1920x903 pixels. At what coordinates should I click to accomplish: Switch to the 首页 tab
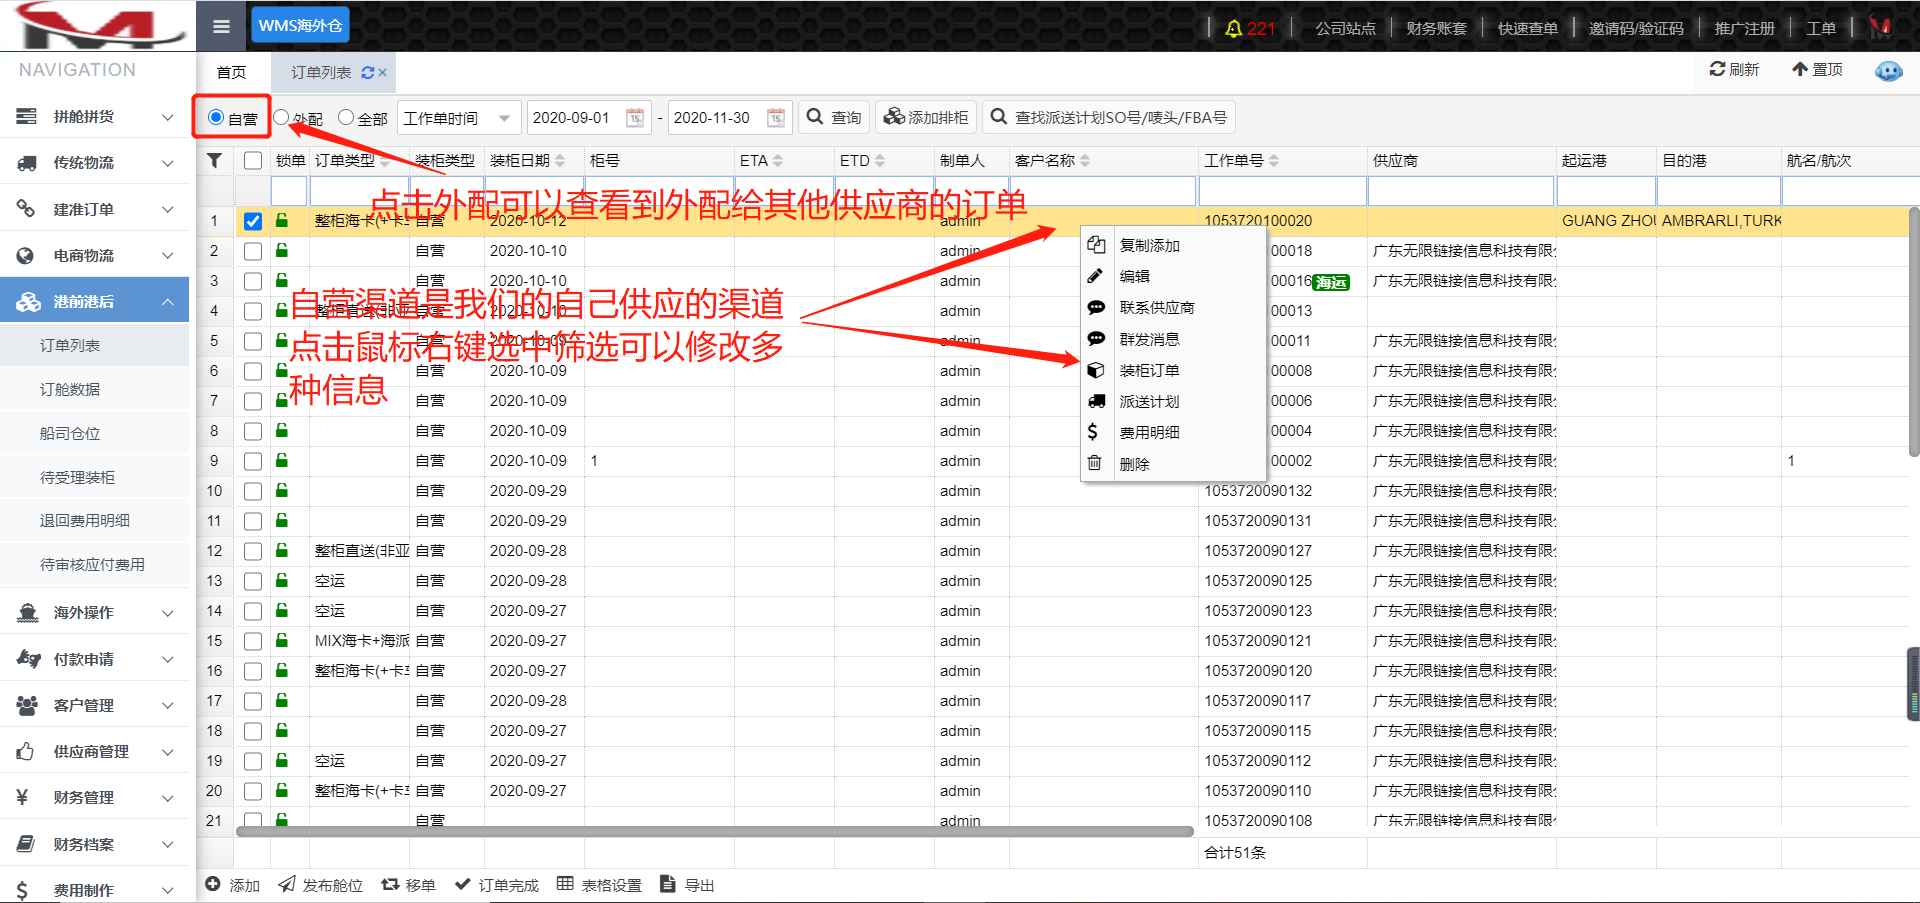point(231,73)
